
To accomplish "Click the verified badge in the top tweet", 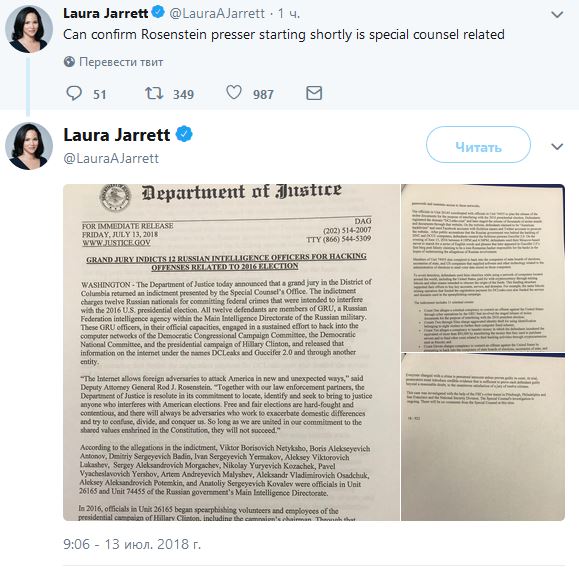I will 158,13.
